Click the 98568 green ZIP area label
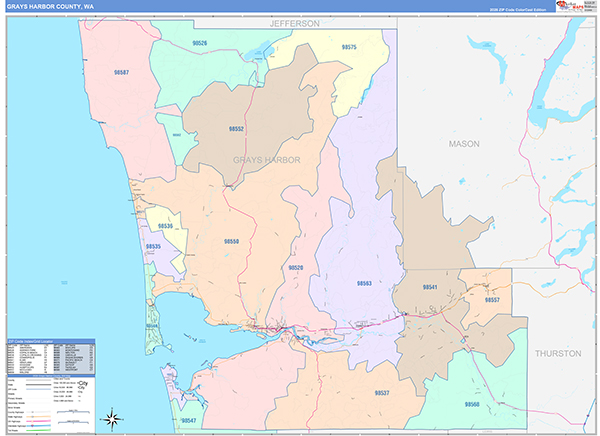The width and height of the screenshot is (600, 436). pyautogui.click(x=472, y=403)
